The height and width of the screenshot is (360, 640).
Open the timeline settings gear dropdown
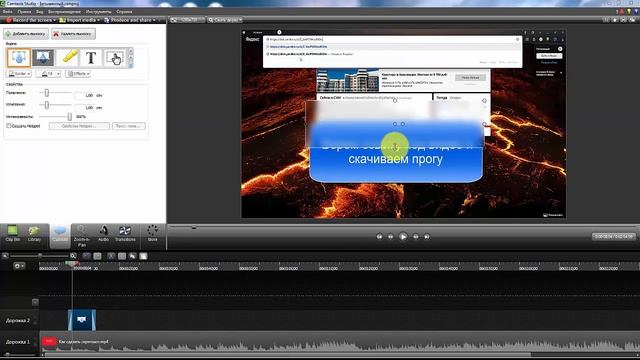coord(19,266)
